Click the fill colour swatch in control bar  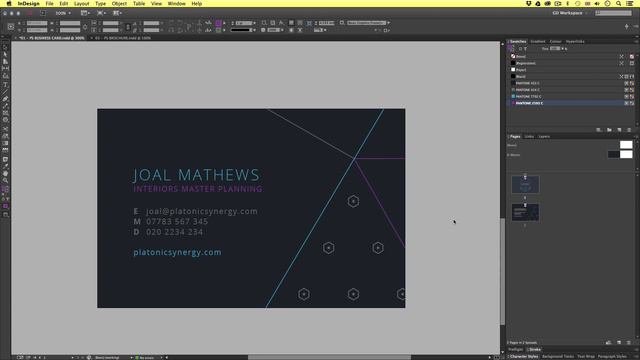point(218,23)
